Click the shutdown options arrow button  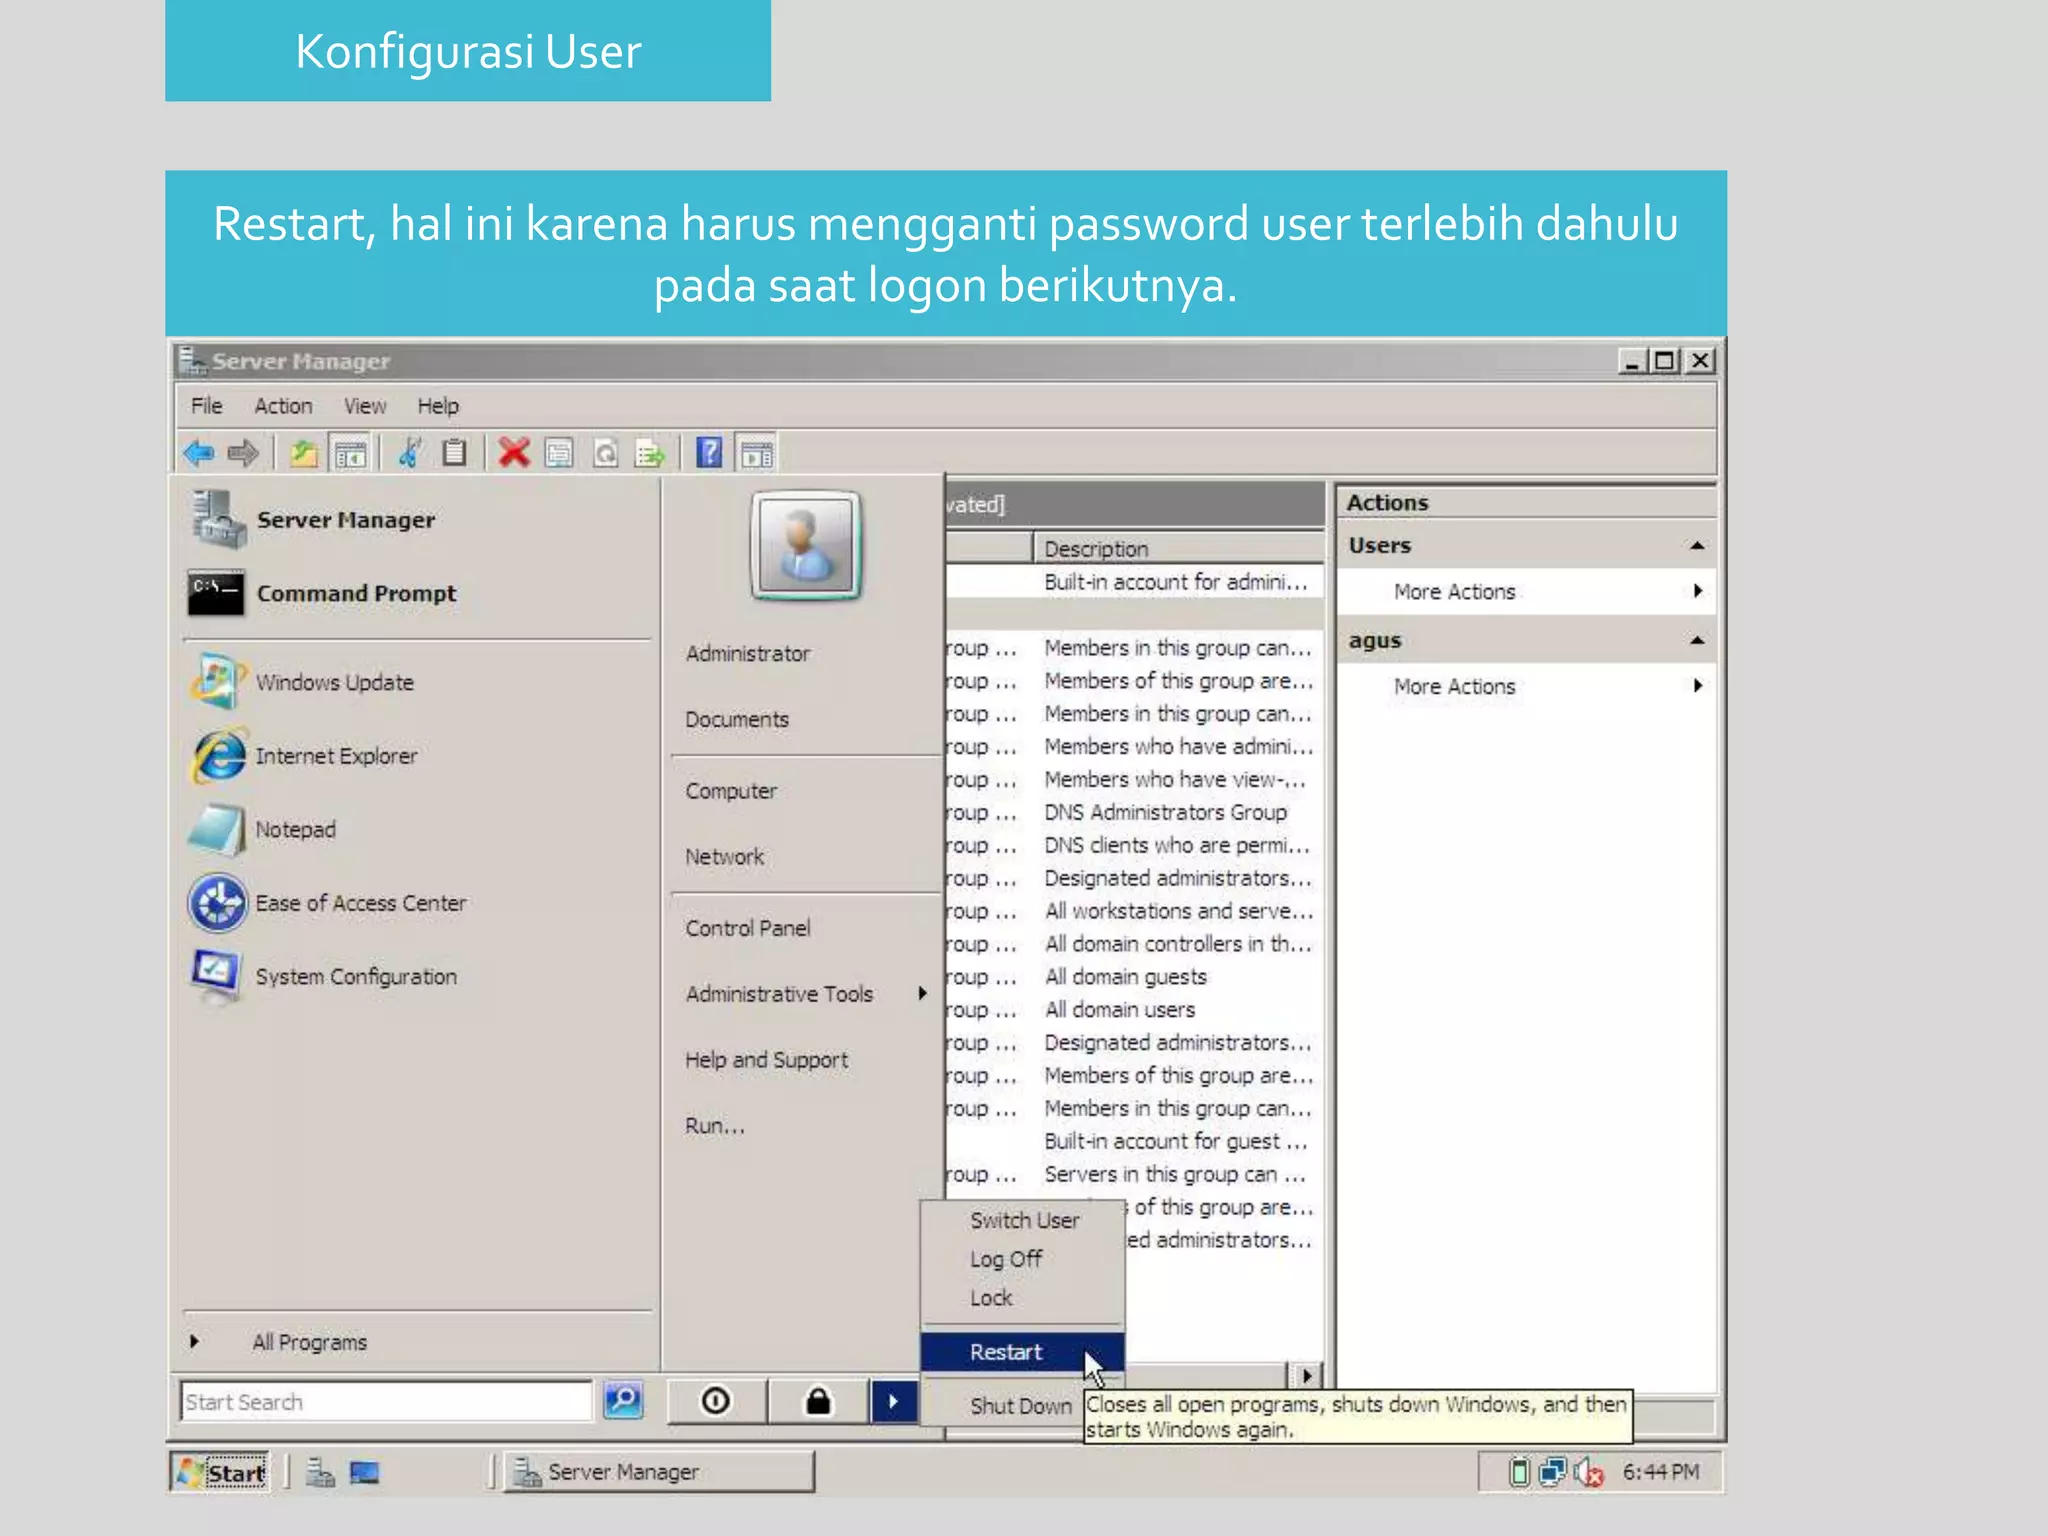(893, 1401)
